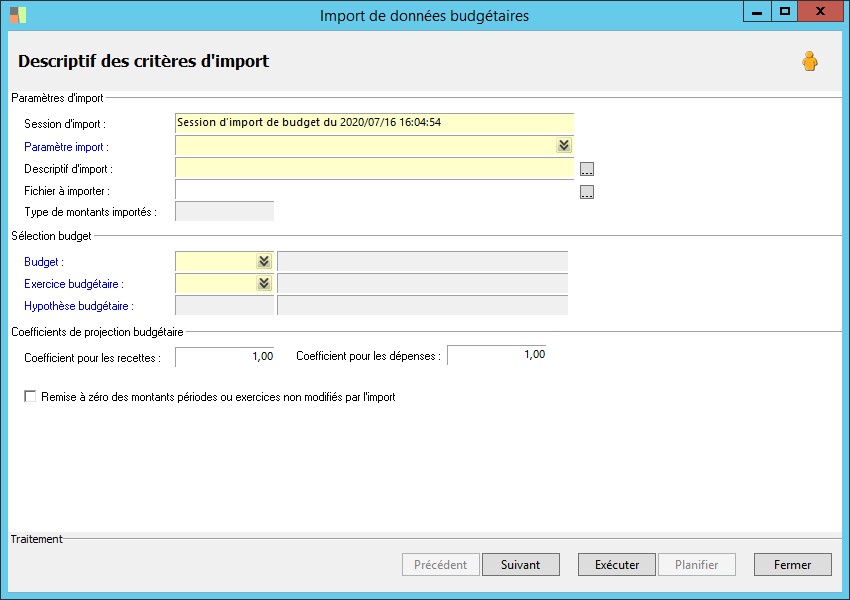Click the Planifier button
This screenshot has height=600, width=850.
pos(697,565)
